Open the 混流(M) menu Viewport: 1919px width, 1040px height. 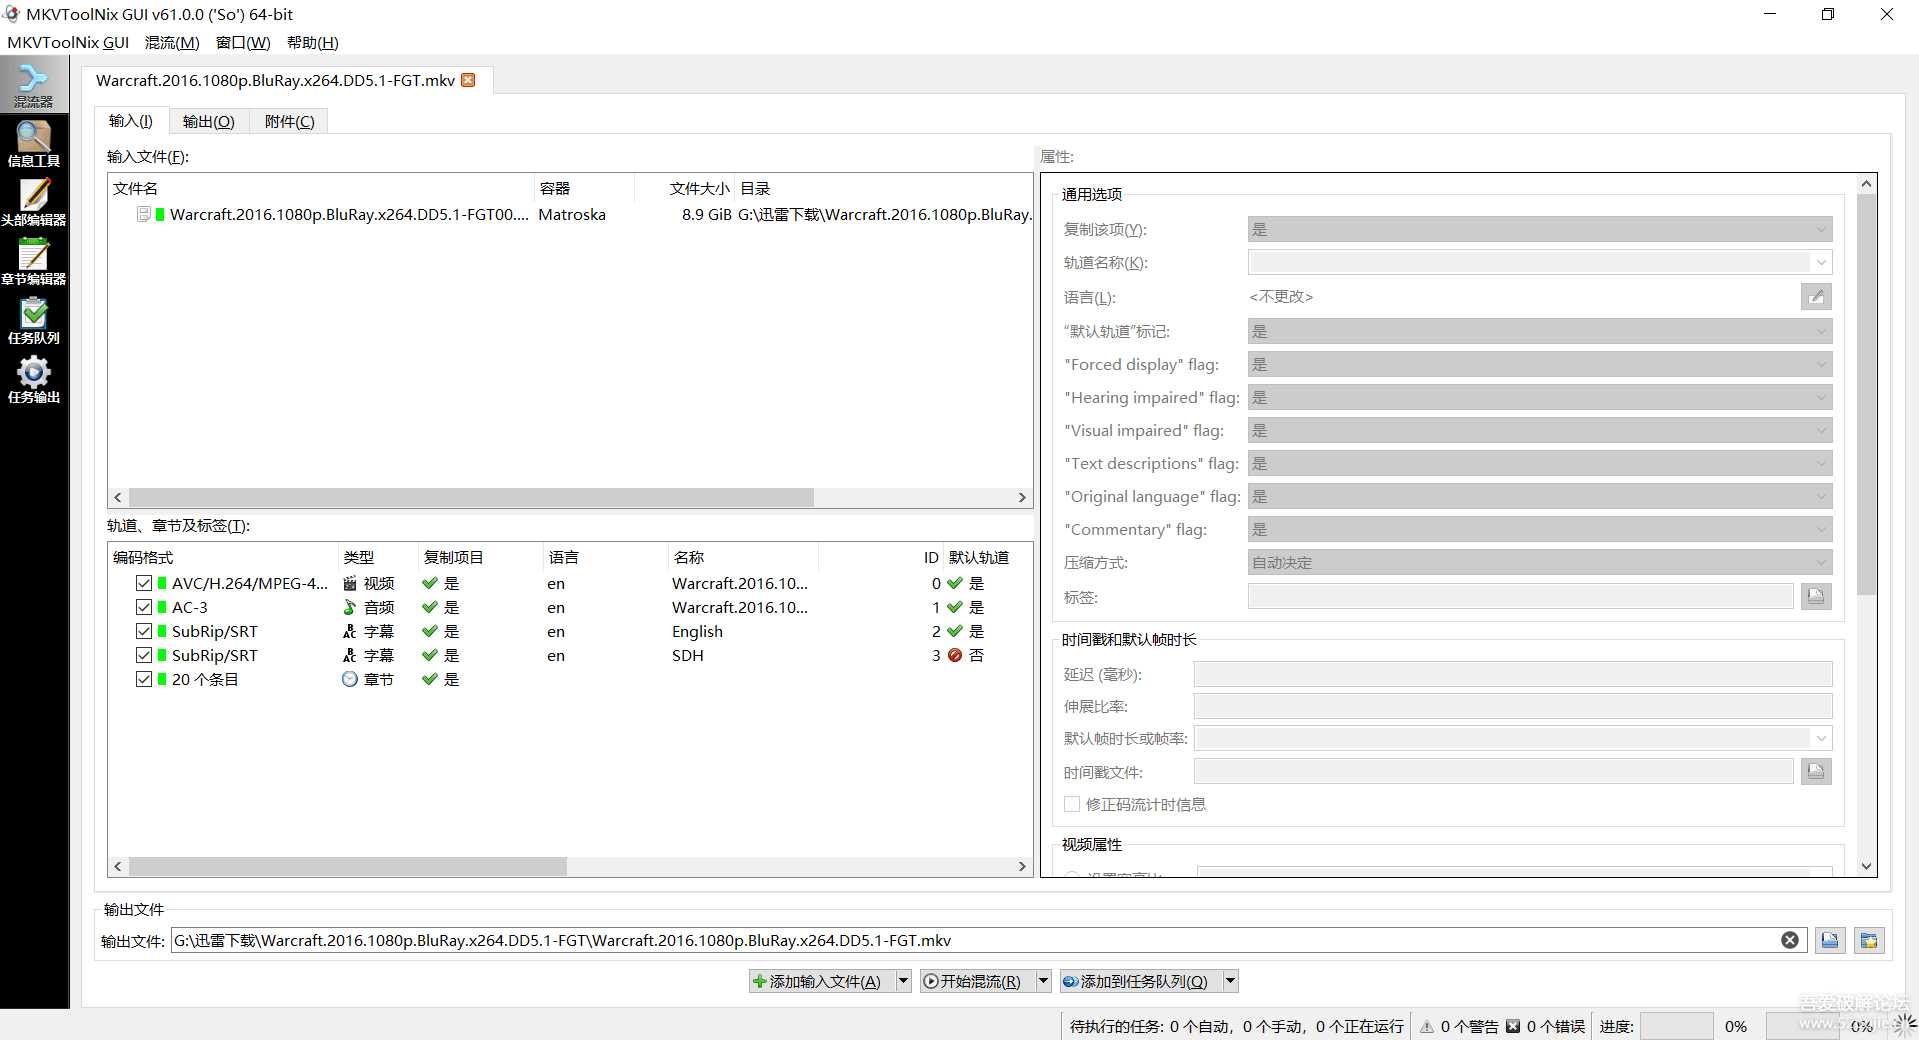[x=170, y=42]
